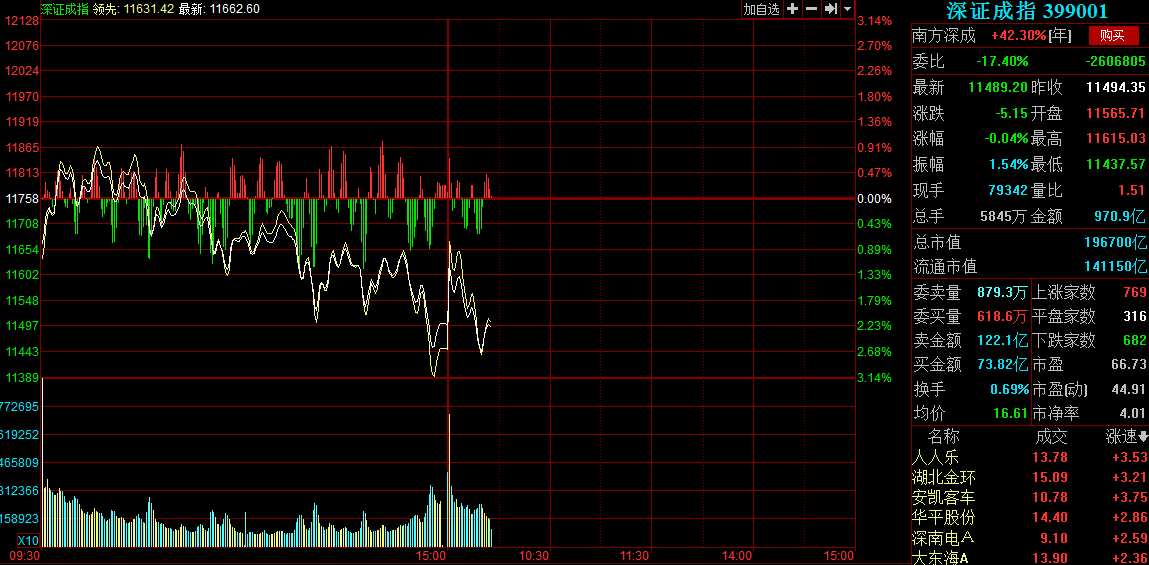Open the small dropdown arrow in chart toolbar

coord(847,9)
